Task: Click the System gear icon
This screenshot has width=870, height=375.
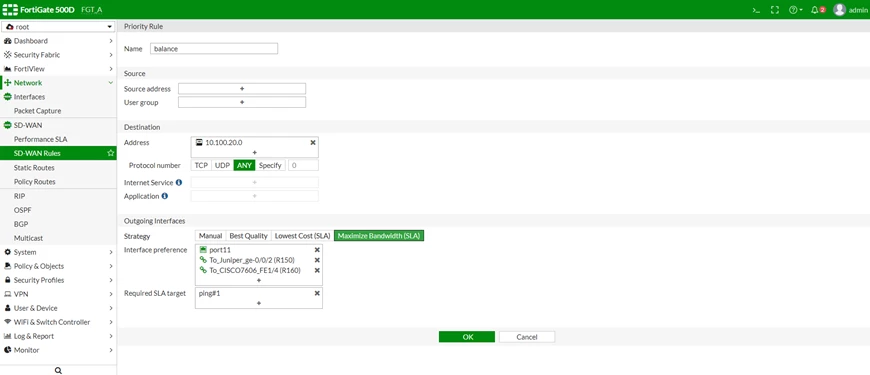Action: click(x=8, y=252)
